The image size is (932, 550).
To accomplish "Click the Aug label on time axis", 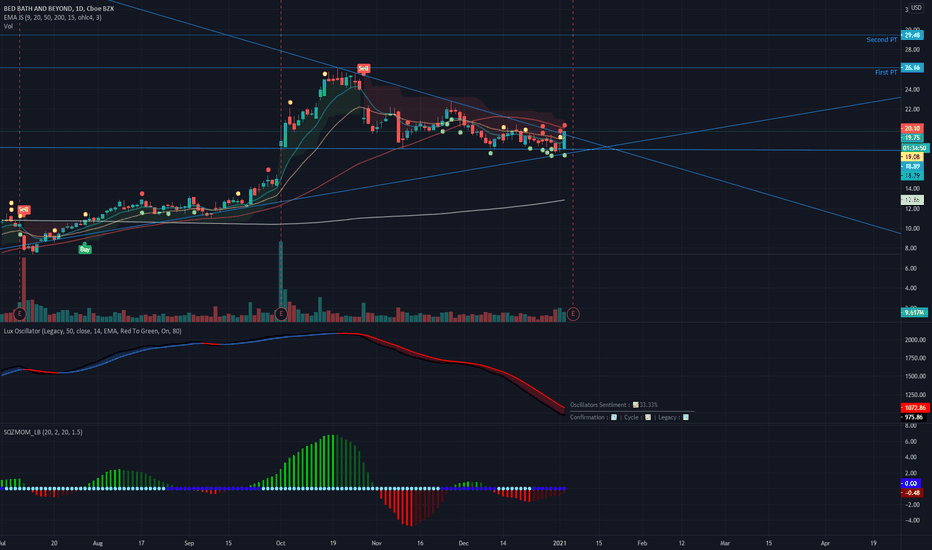I will (98, 543).
